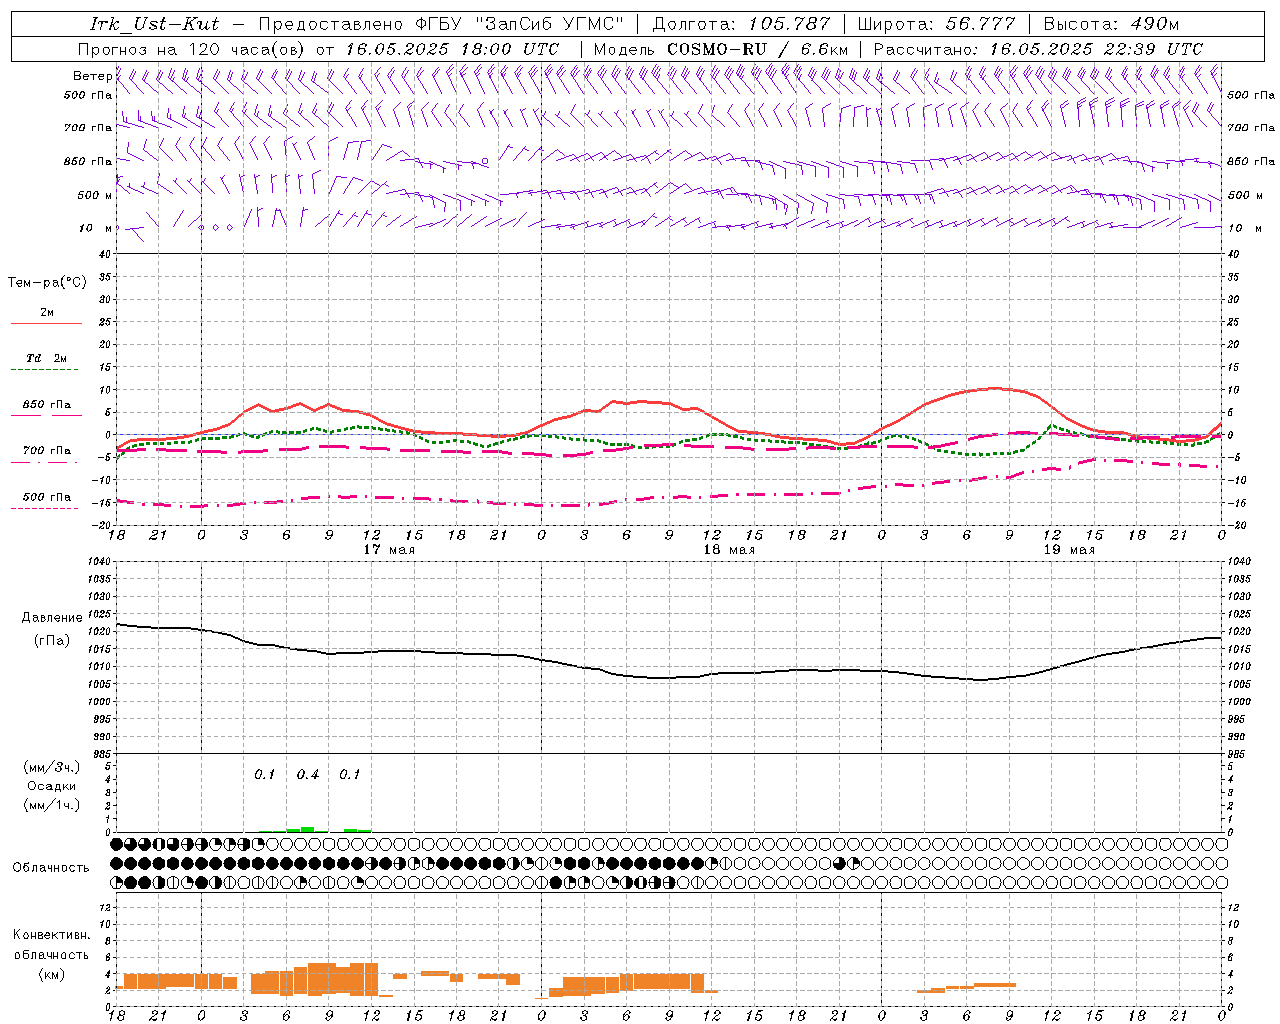
Task: Click the date label 19 мая
Action: tap(1069, 550)
